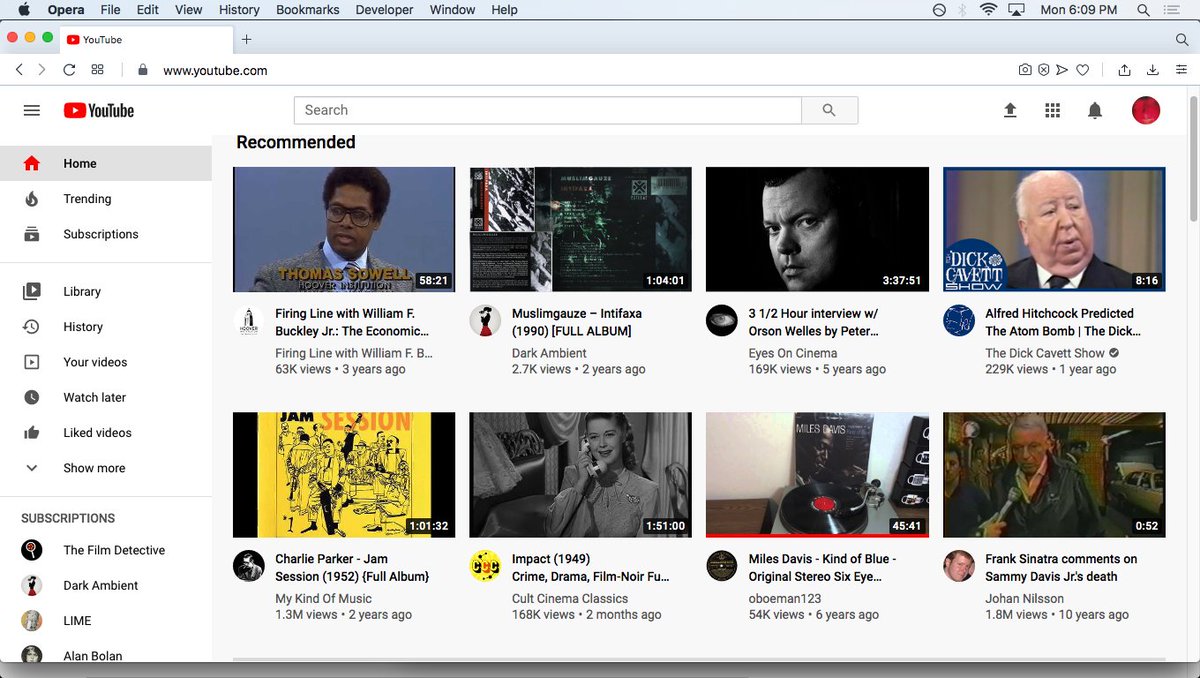Open Your videos in sidebar
The image size is (1200, 678).
pos(106,362)
